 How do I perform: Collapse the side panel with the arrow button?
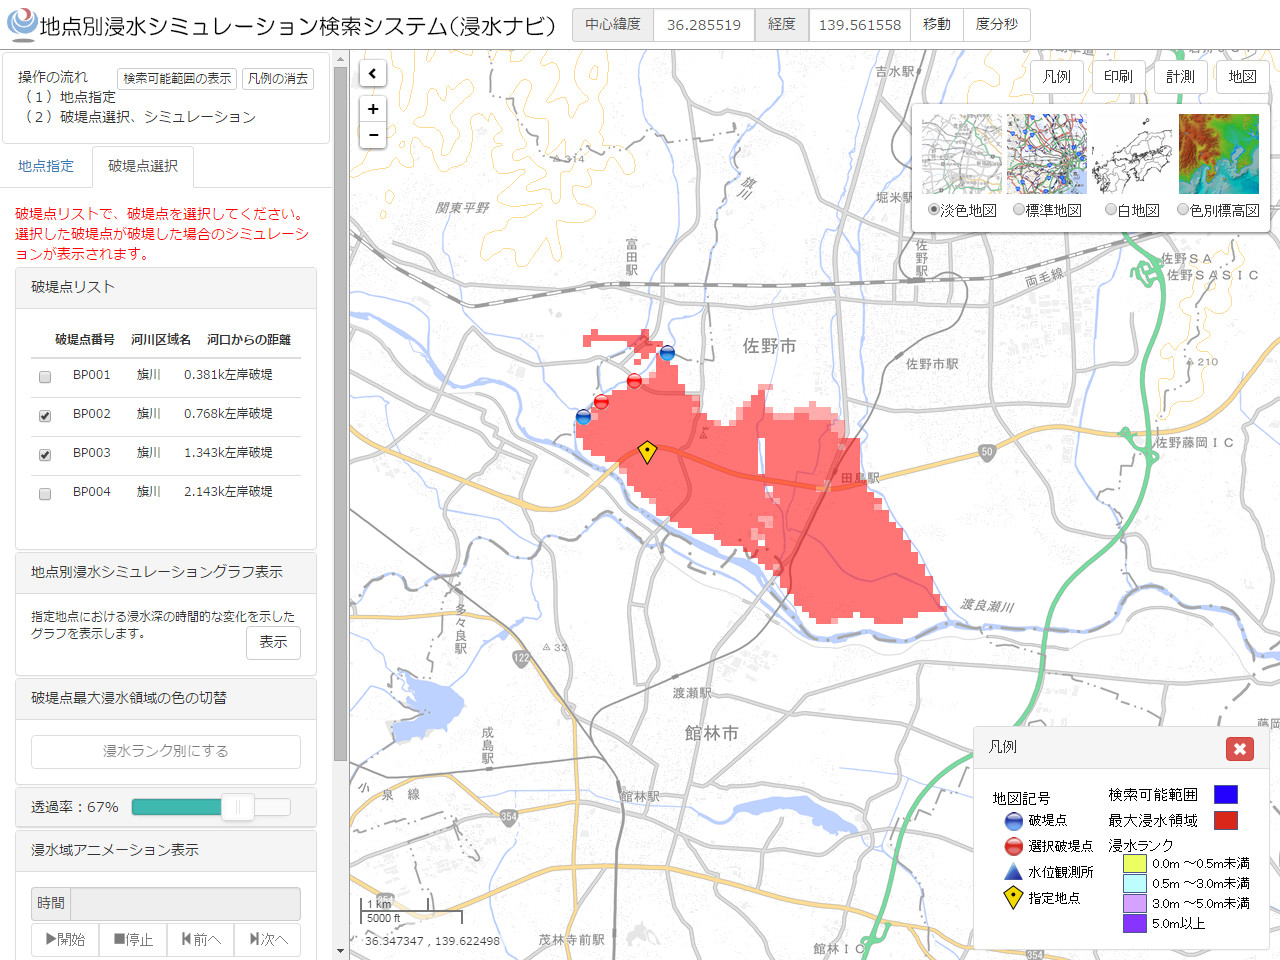372,73
